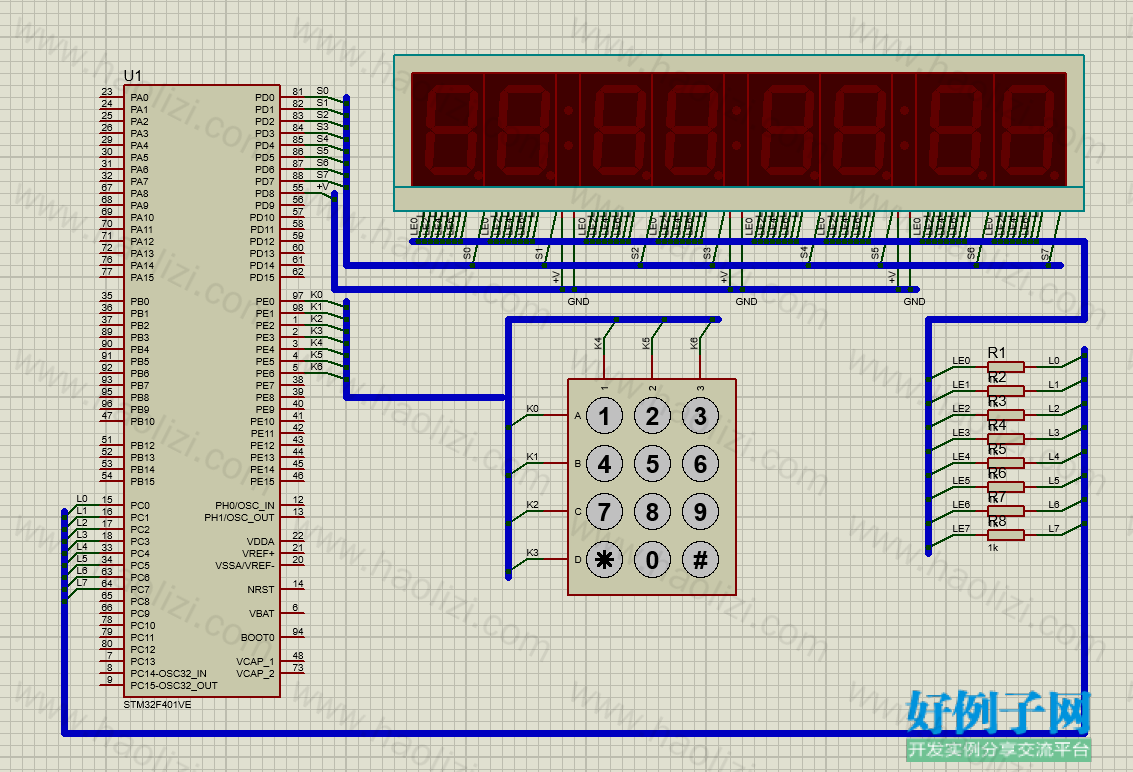
Task: Click the PH1/OSC_OUT pin label
Action: (x=240, y=518)
